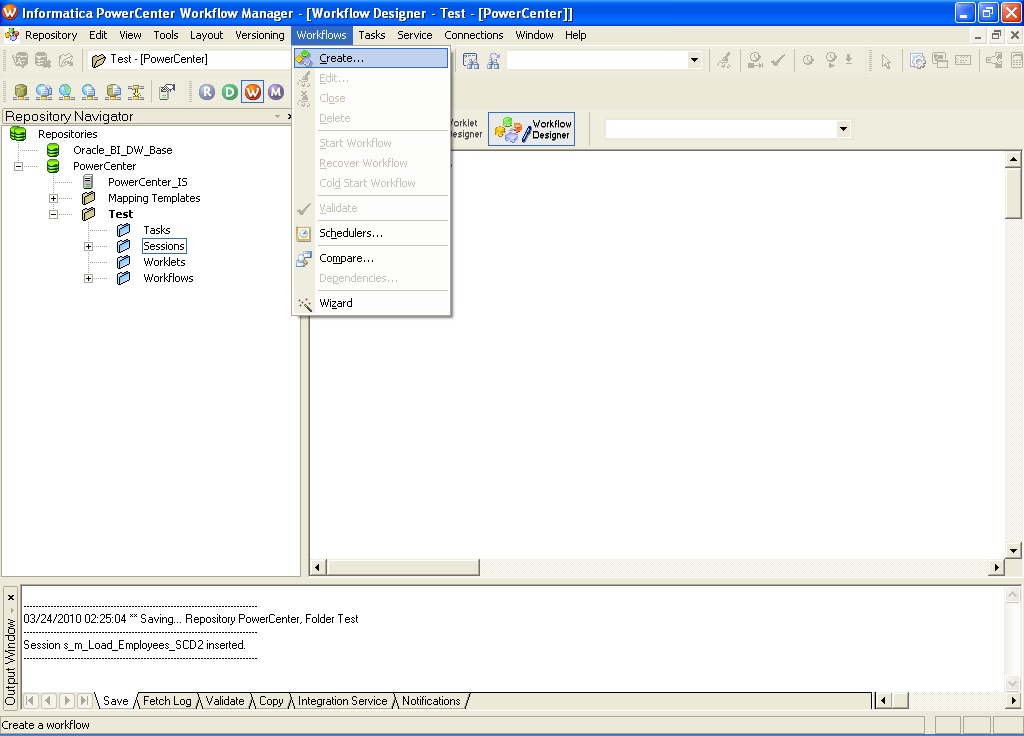Switch to Fetch Log output tab
Screen dimensions: 1024x736
pos(167,701)
